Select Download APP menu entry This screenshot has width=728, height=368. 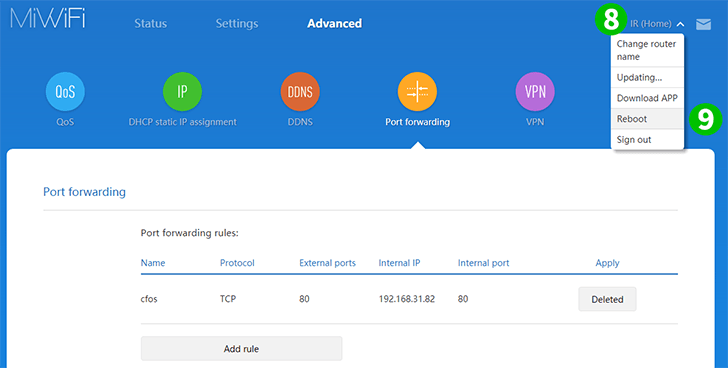[x=647, y=98]
